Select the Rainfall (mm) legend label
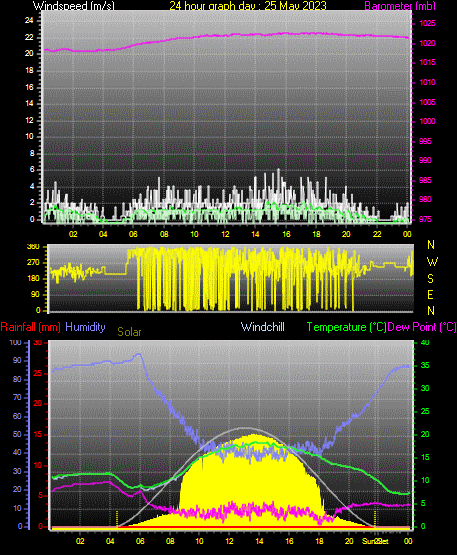This screenshot has height=555, width=457. pos(31,327)
